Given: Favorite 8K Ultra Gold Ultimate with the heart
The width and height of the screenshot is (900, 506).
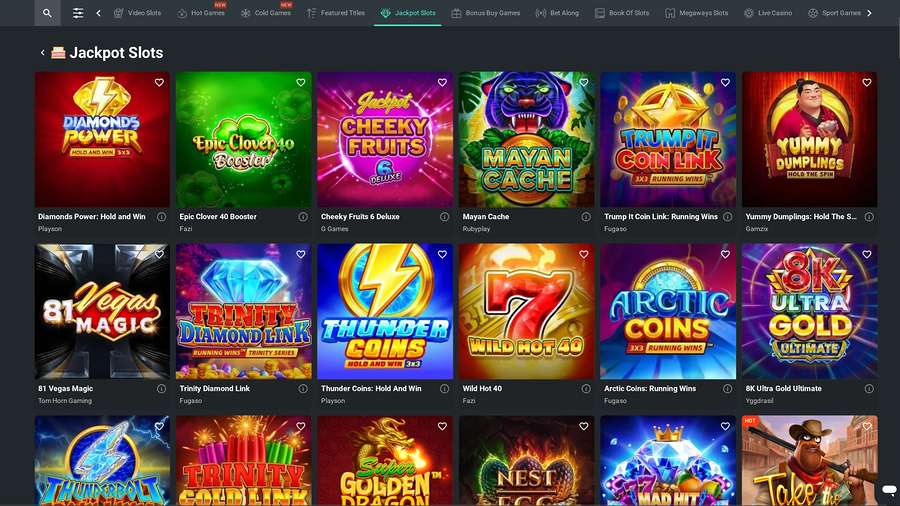Looking at the screenshot, I should point(867,254).
